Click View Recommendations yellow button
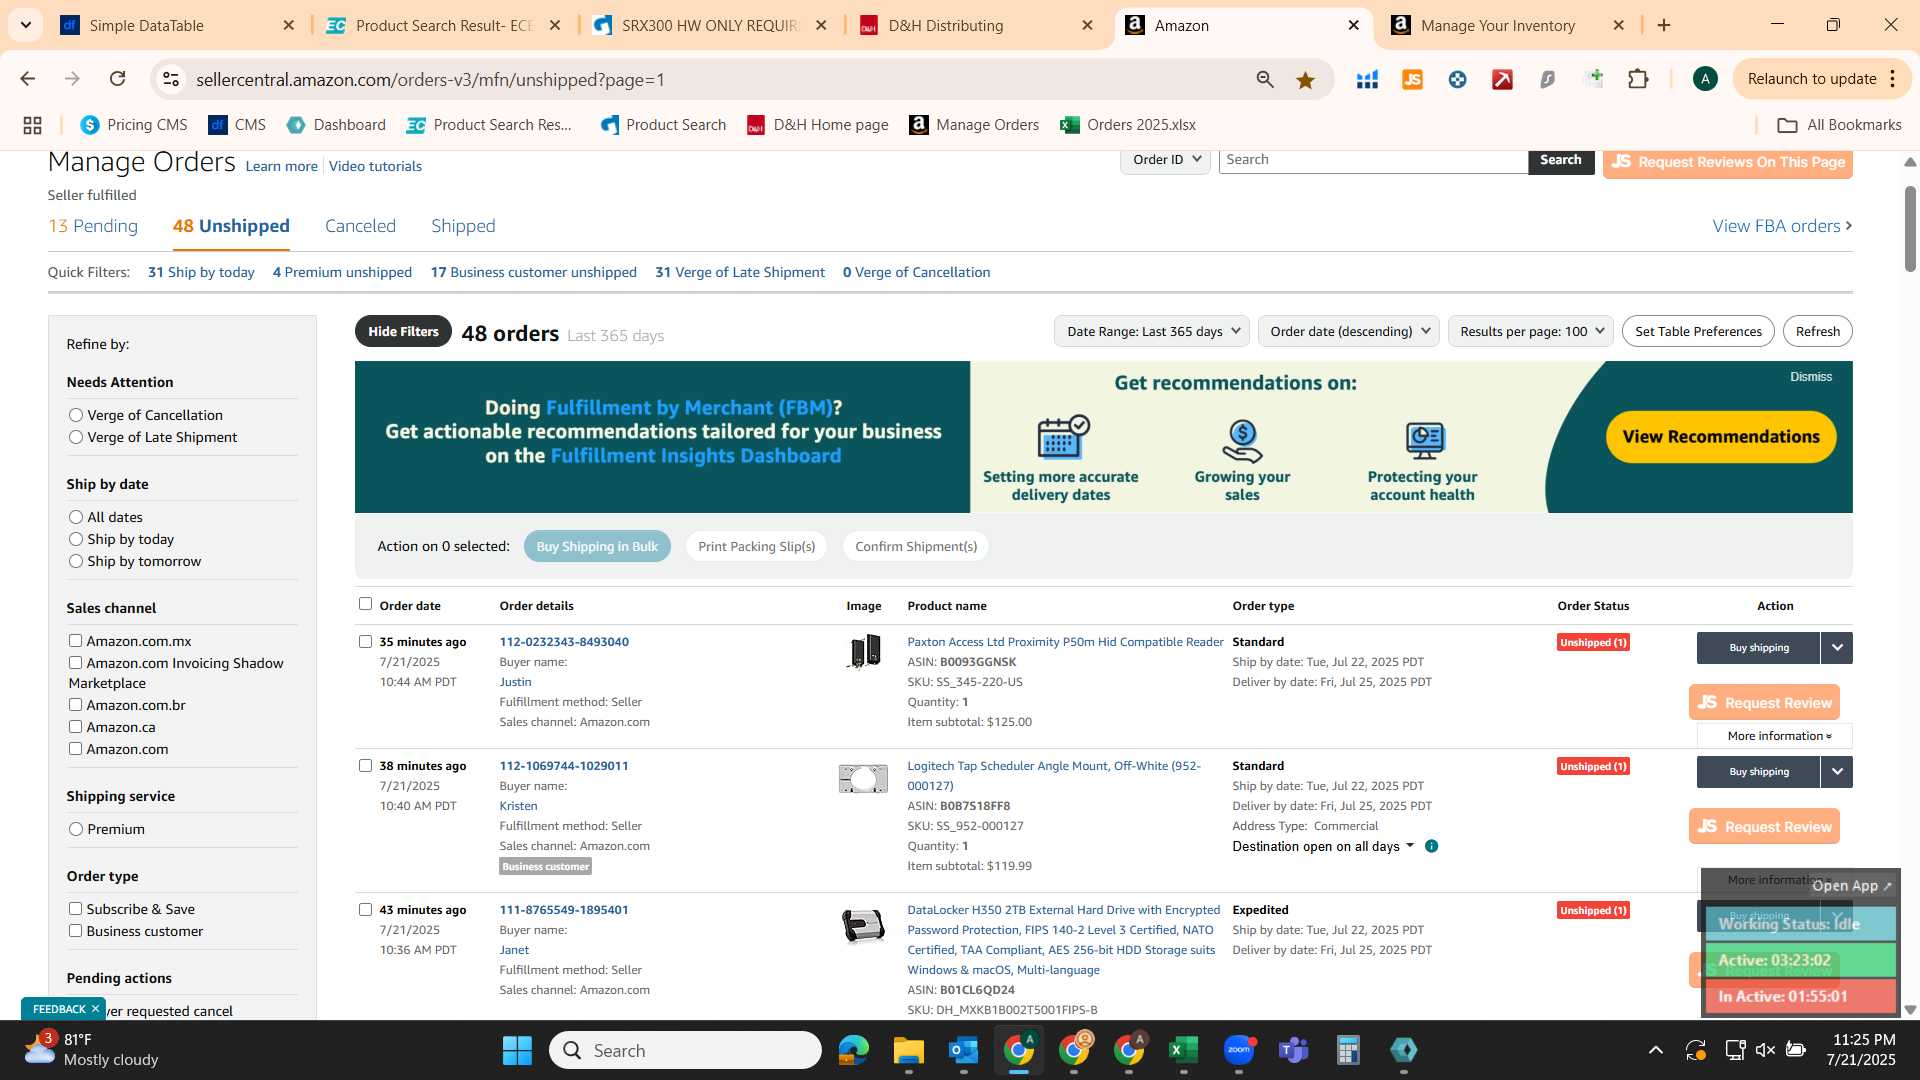The height and width of the screenshot is (1080, 1920). coord(1720,437)
